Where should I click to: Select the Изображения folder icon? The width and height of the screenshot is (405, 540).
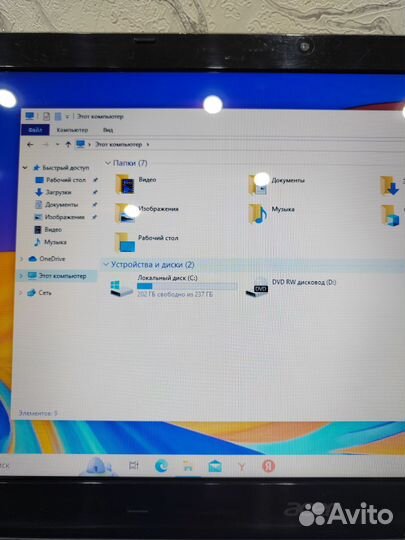click(125, 213)
